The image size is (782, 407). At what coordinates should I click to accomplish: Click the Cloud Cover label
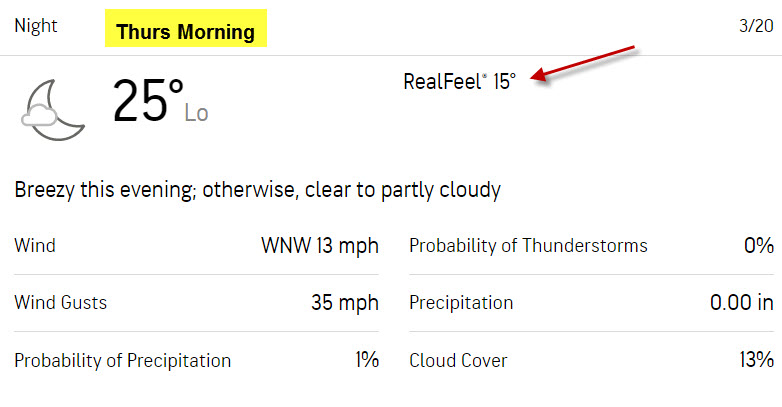(x=458, y=361)
